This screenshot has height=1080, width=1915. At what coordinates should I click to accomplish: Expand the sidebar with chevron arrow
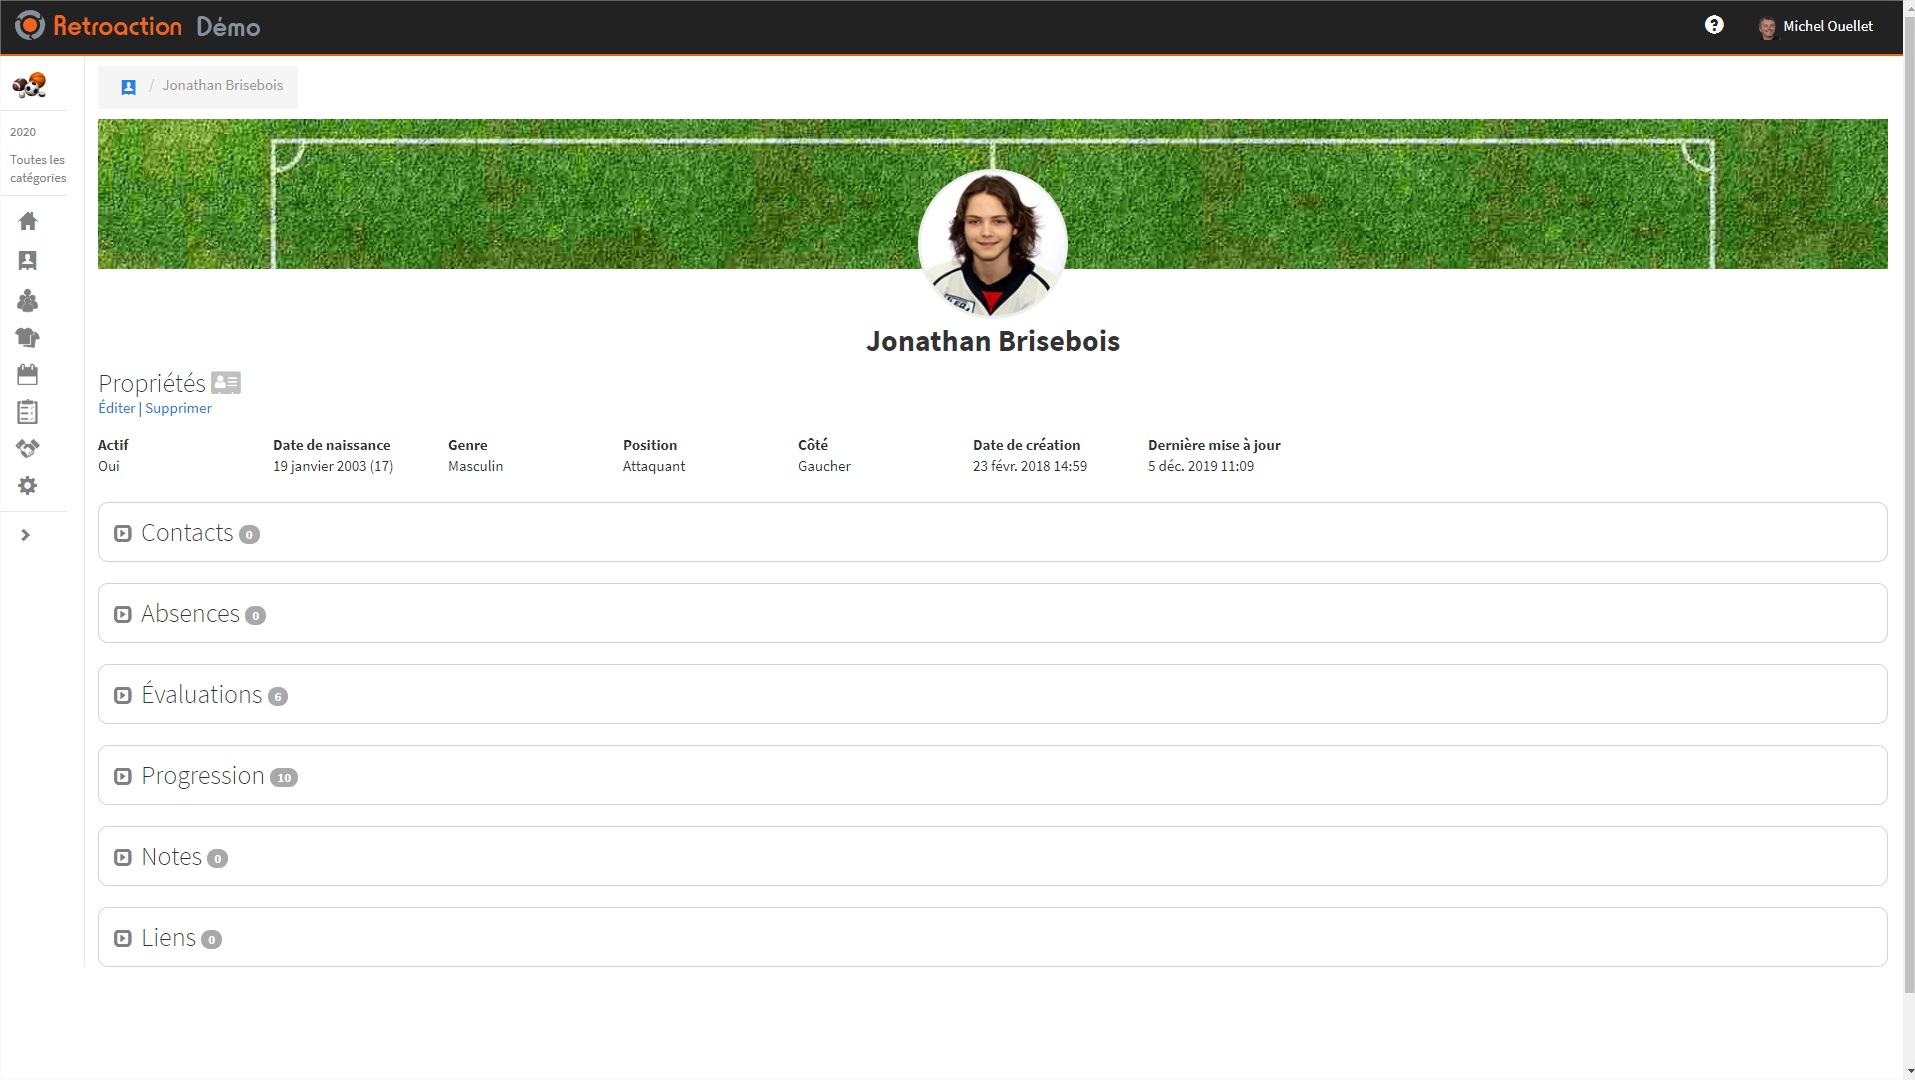[26, 535]
